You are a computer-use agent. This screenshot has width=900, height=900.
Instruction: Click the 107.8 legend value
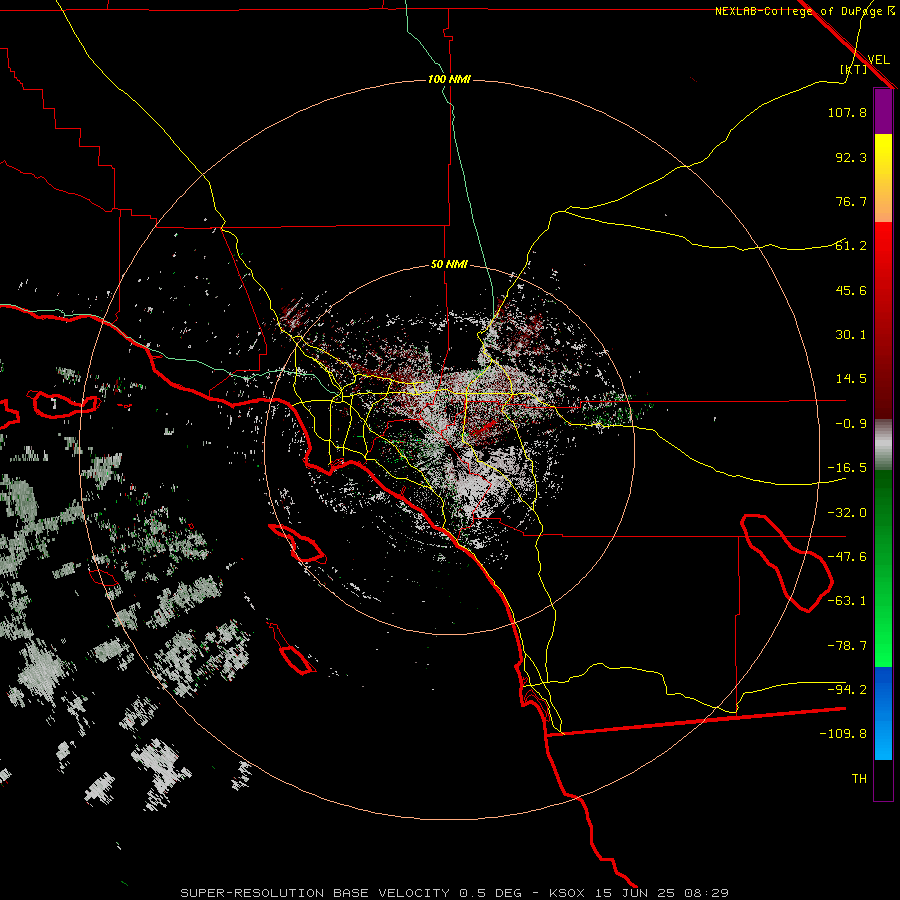click(847, 112)
